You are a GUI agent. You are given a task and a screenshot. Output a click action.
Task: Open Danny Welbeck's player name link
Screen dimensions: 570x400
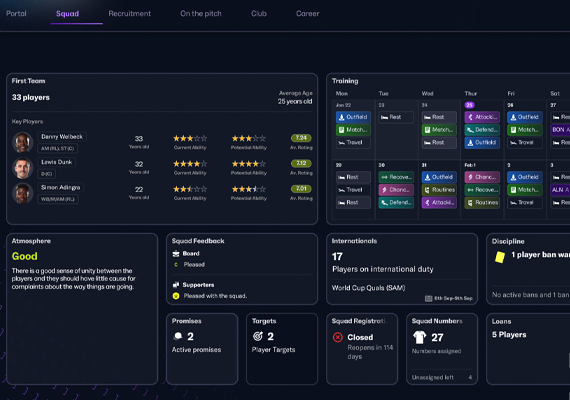pyautogui.click(x=62, y=137)
